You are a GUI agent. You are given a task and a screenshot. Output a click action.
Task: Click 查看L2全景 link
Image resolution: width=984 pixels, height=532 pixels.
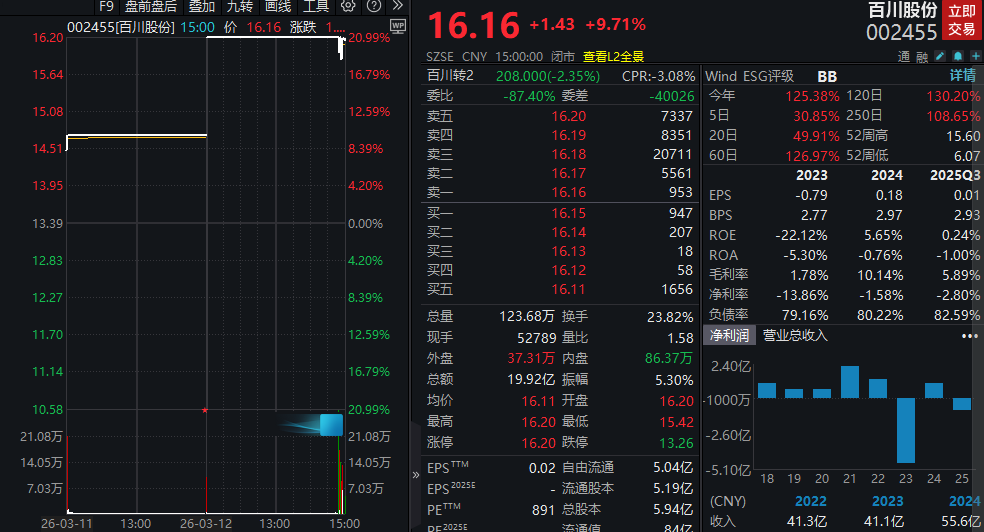(613, 57)
